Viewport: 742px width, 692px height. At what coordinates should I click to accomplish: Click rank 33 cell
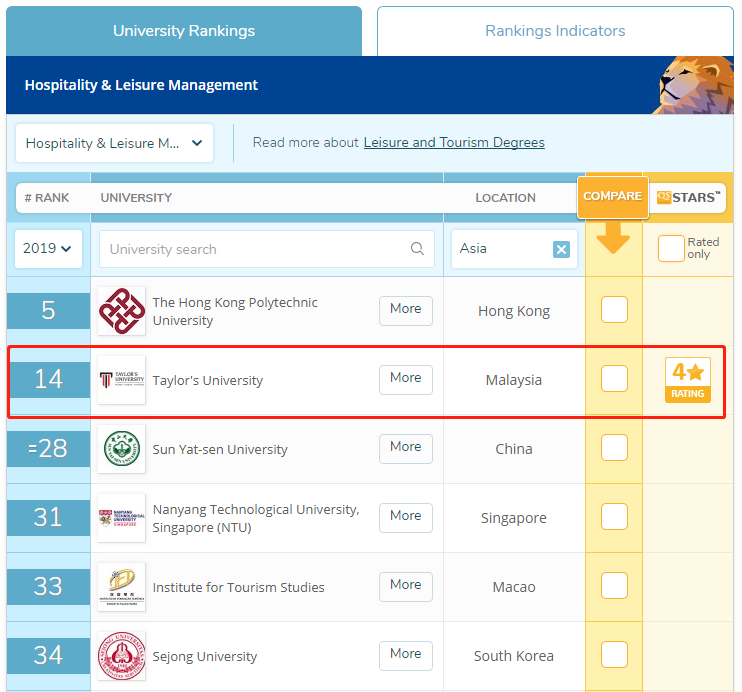[48, 586]
